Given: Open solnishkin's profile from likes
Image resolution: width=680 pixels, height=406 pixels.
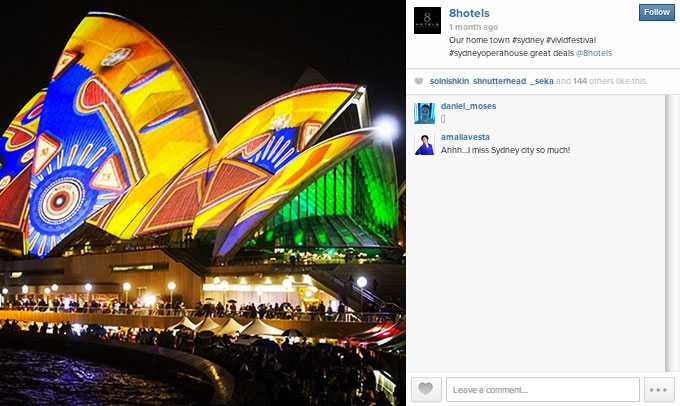Looking at the screenshot, I should pos(449,81).
